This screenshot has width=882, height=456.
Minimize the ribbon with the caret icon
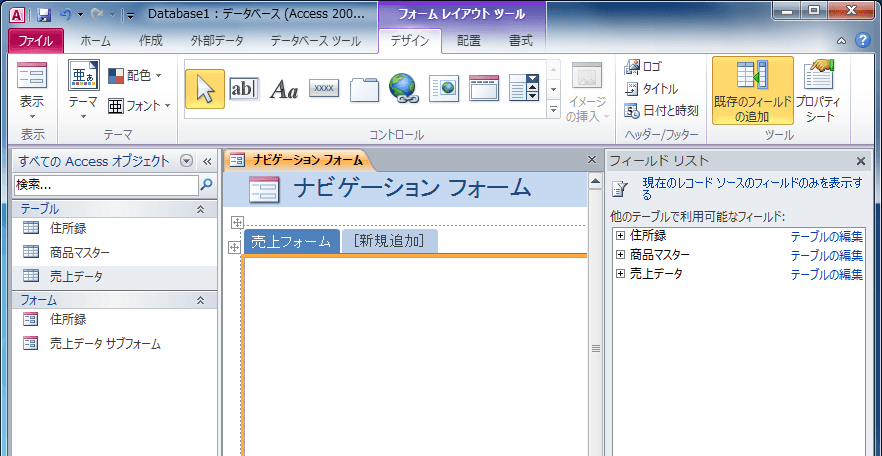pyautogui.click(x=842, y=40)
